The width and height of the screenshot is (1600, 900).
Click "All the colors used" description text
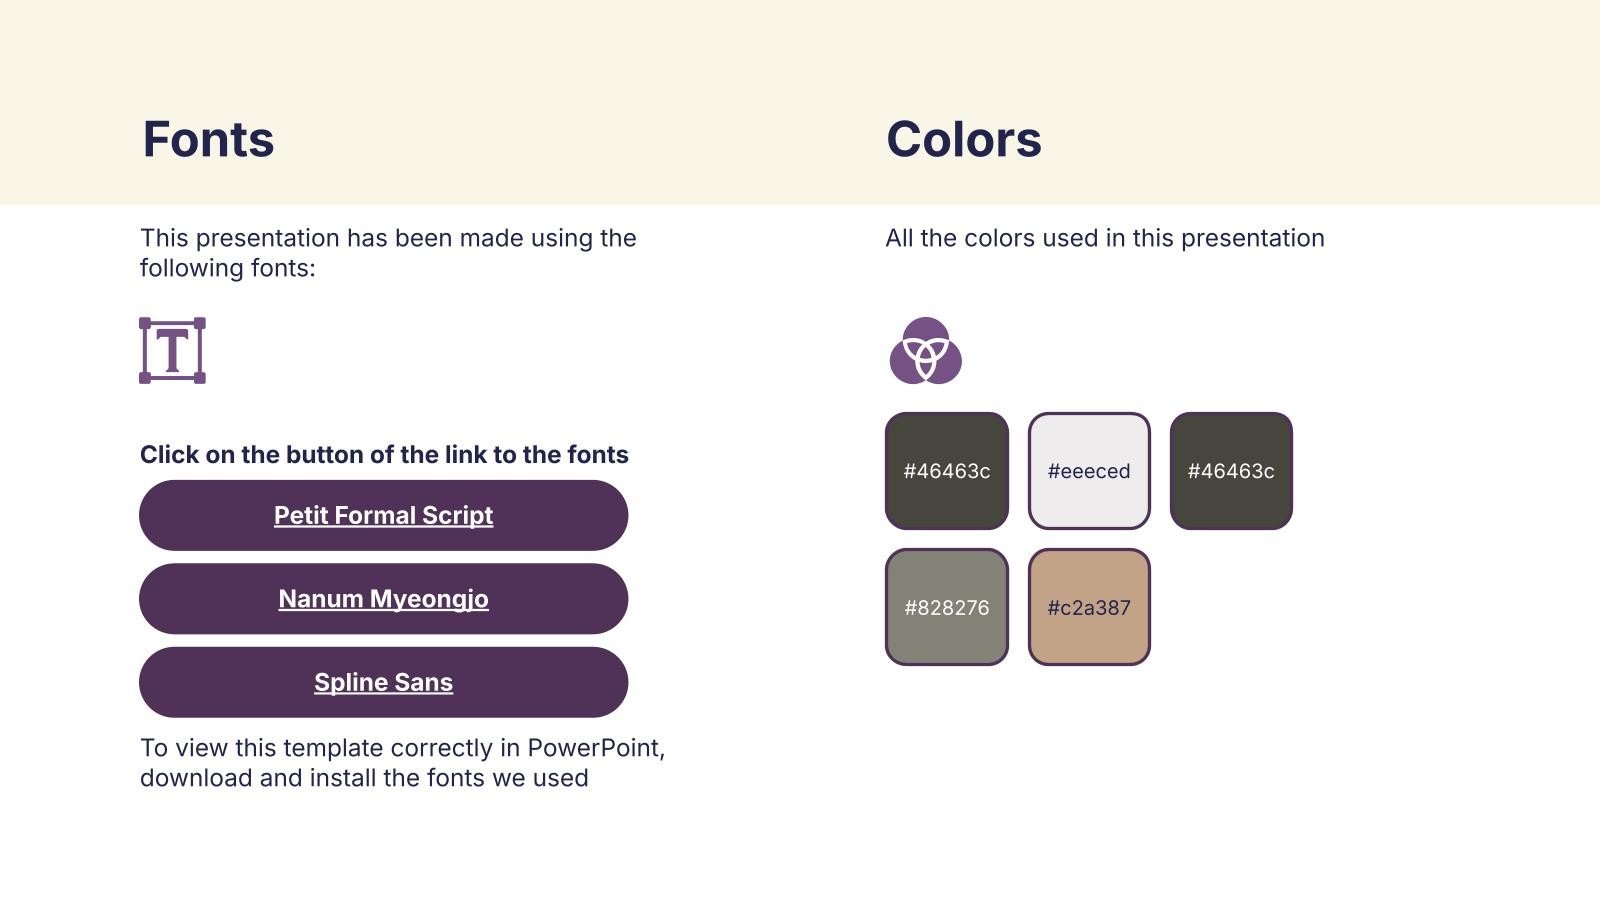(x=1104, y=238)
